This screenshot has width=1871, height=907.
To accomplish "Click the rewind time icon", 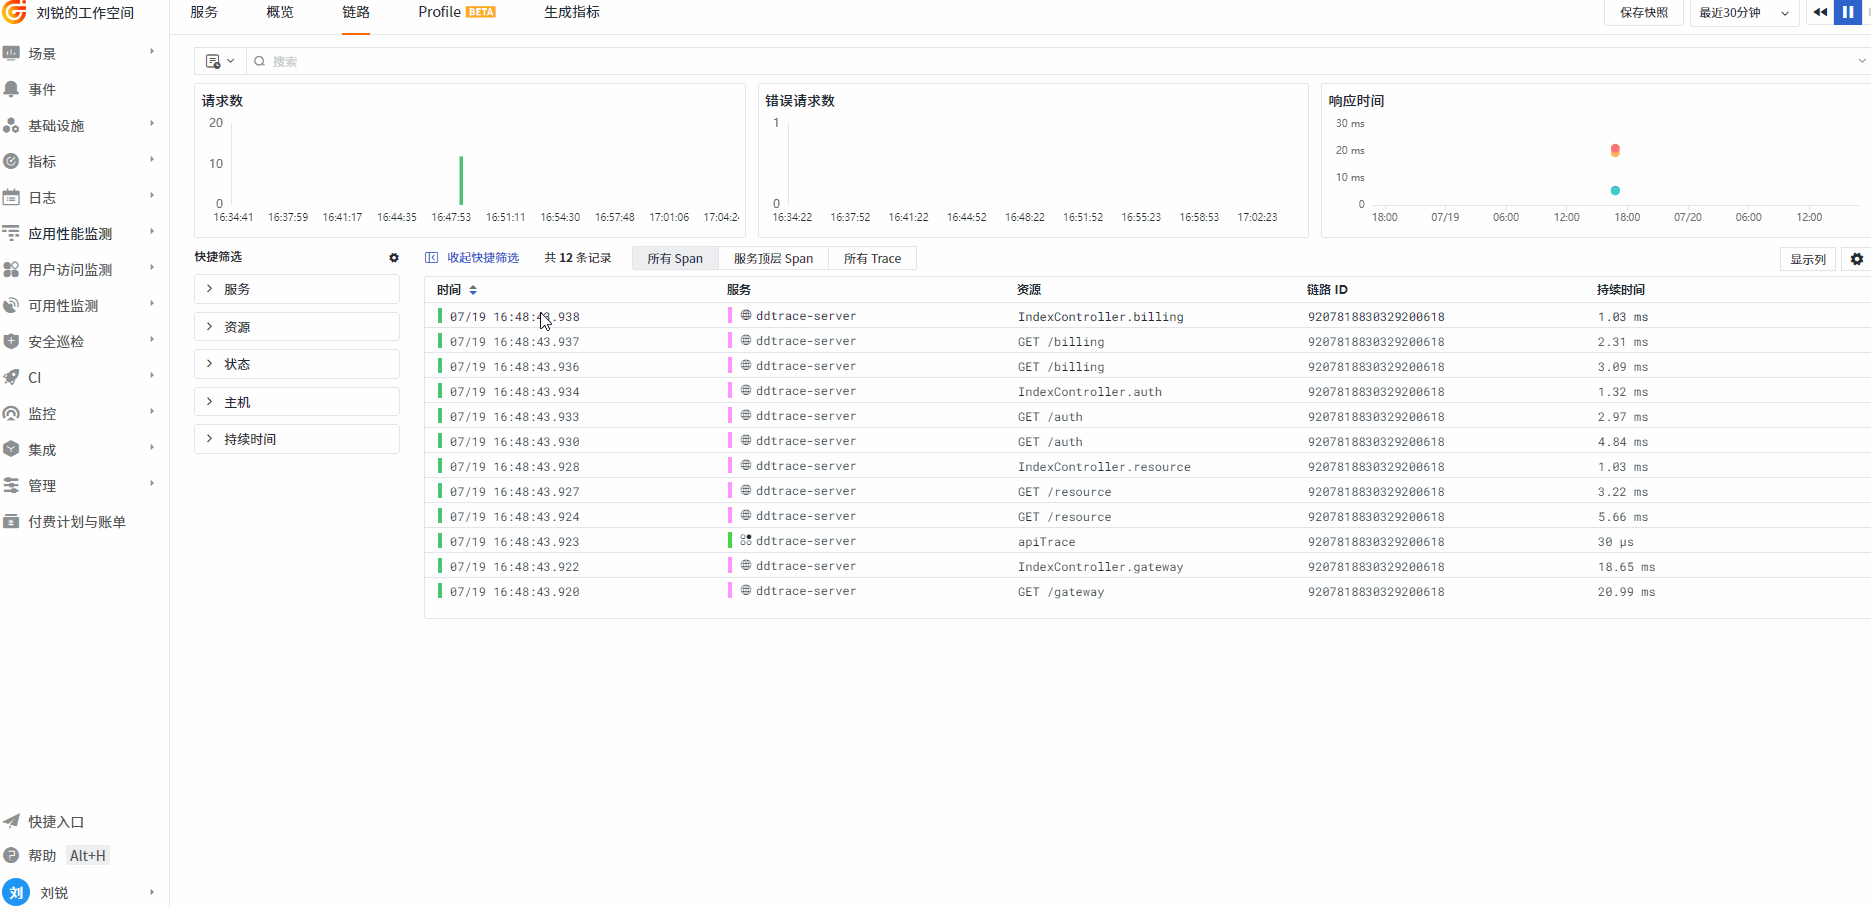I will point(1820,12).
